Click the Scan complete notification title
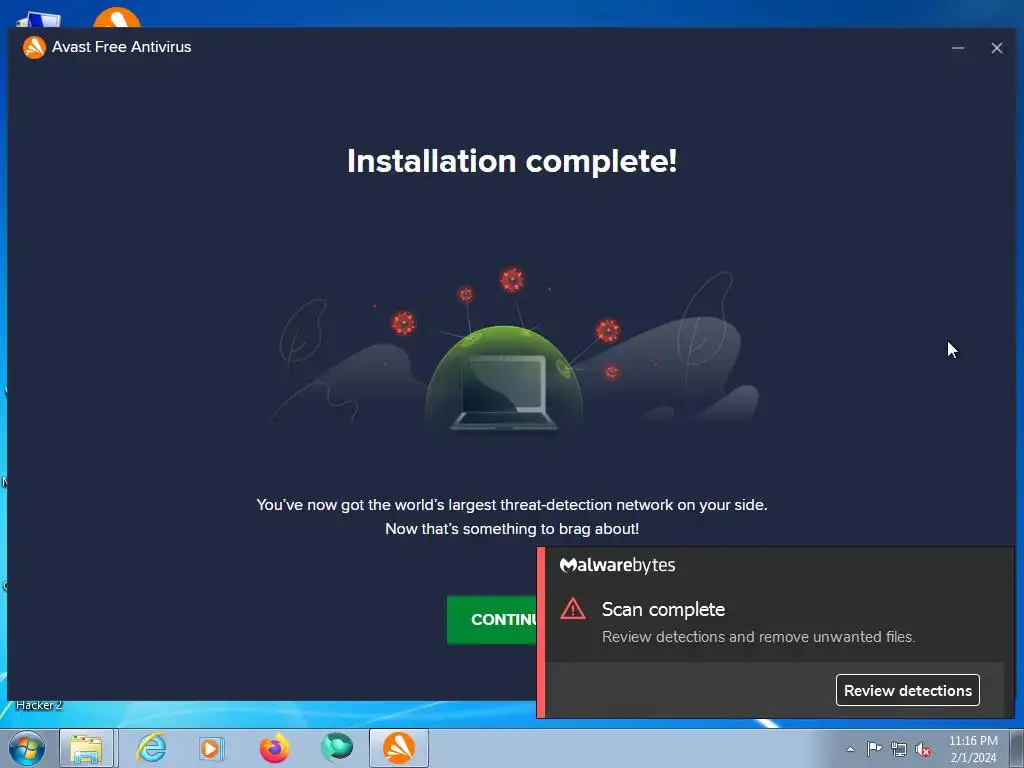The width and height of the screenshot is (1024, 768). coord(663,609)
